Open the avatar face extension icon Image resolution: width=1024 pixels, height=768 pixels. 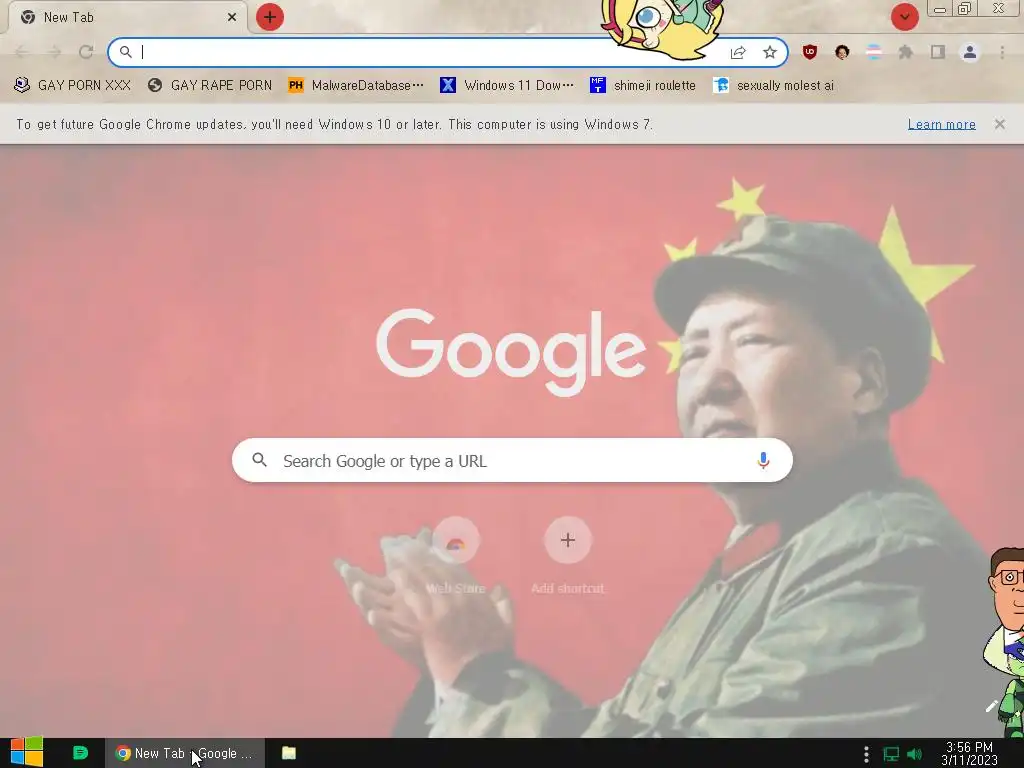[842, 52]
